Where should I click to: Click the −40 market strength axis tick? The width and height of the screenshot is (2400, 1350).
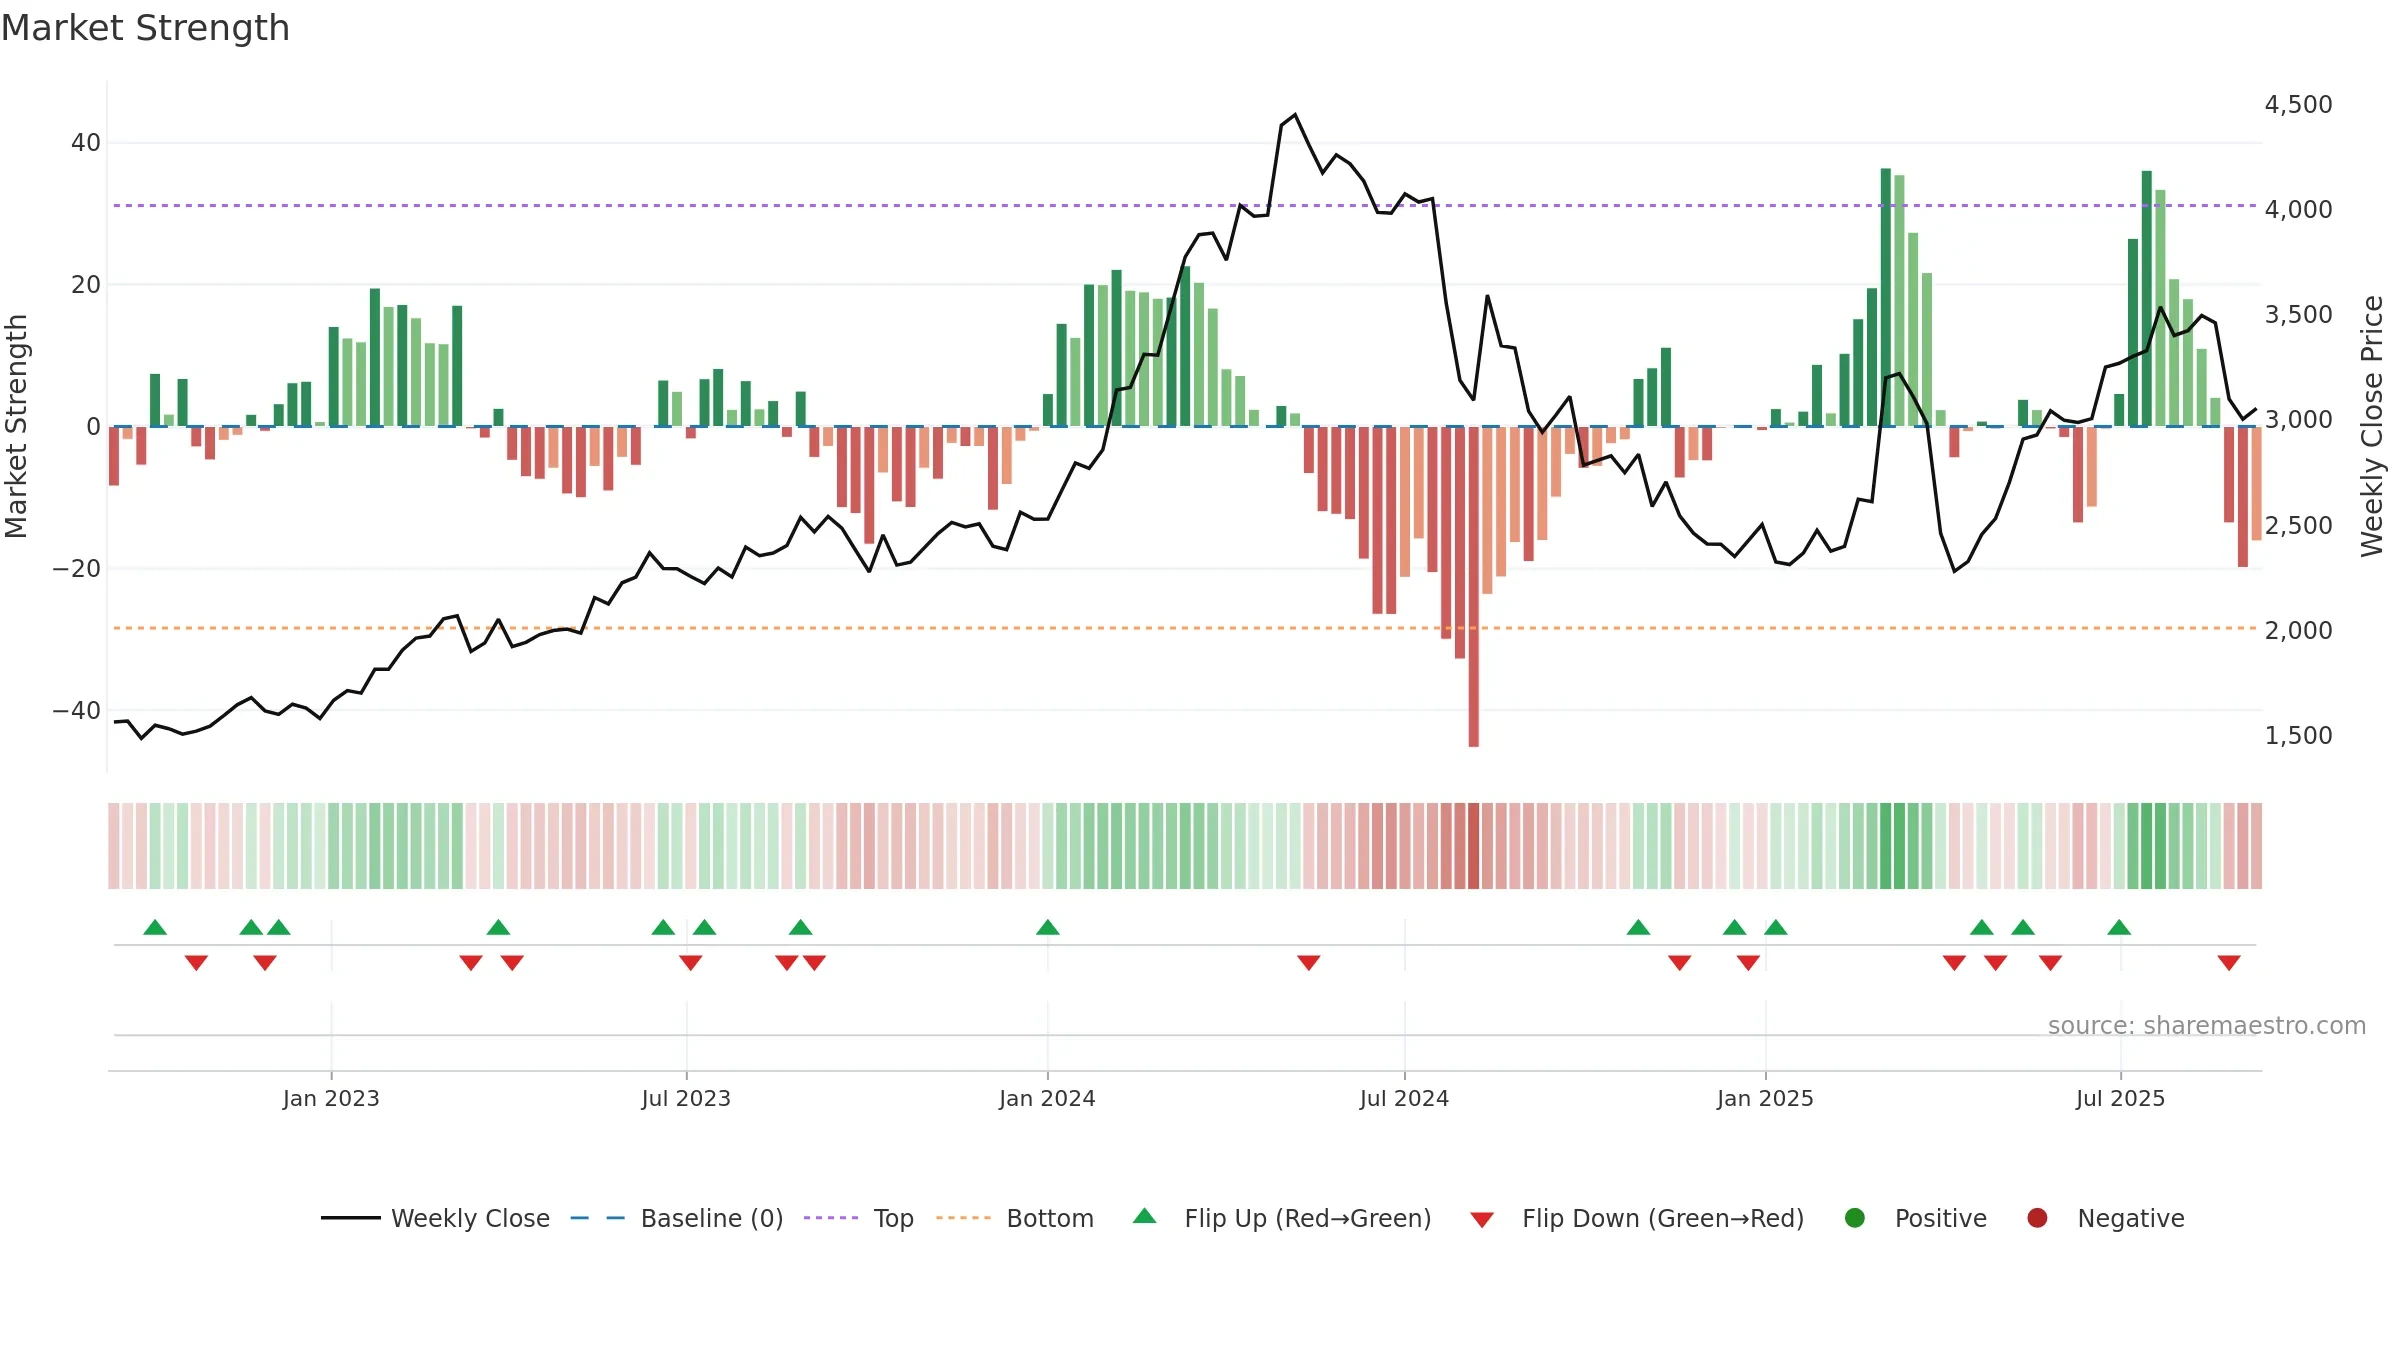click(x=77, y=711)
